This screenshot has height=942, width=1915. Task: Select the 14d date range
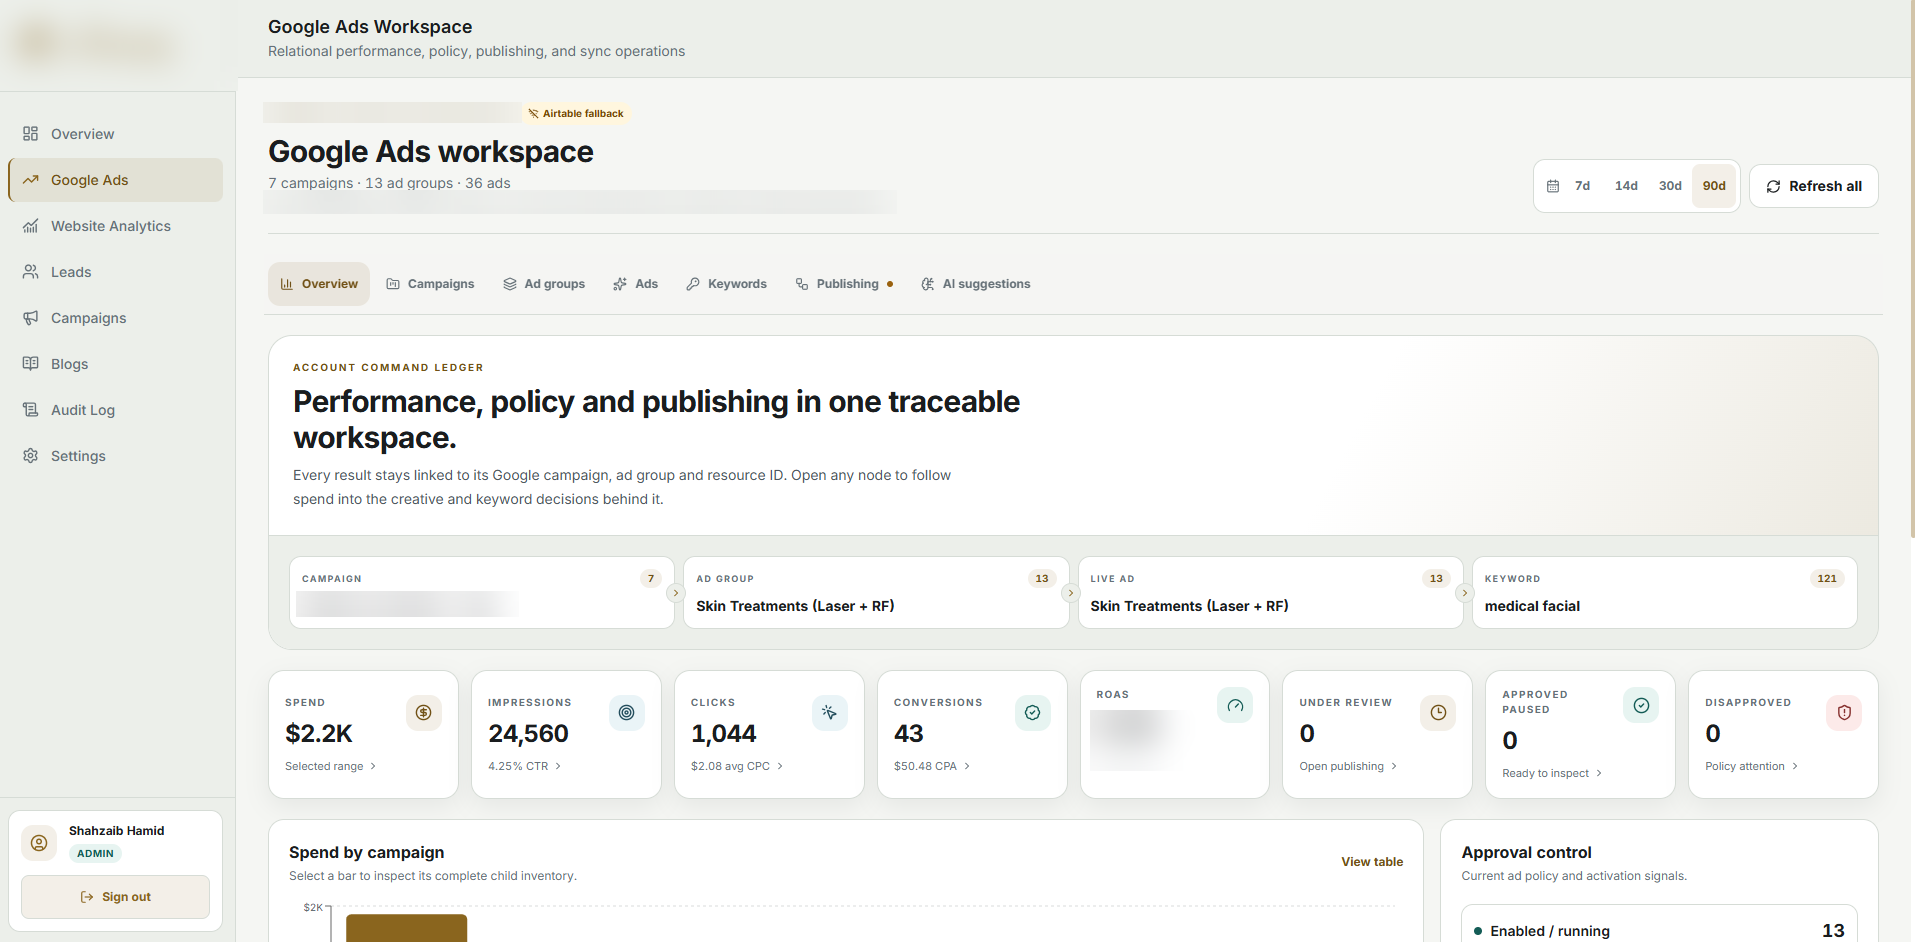pos(1626,186)
